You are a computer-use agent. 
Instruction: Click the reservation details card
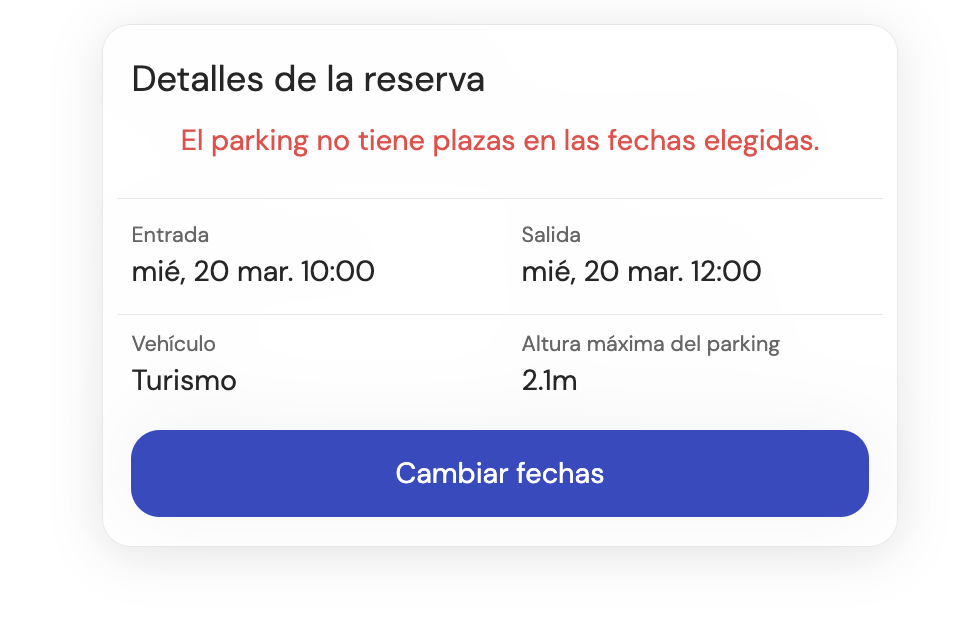[499, 283]
